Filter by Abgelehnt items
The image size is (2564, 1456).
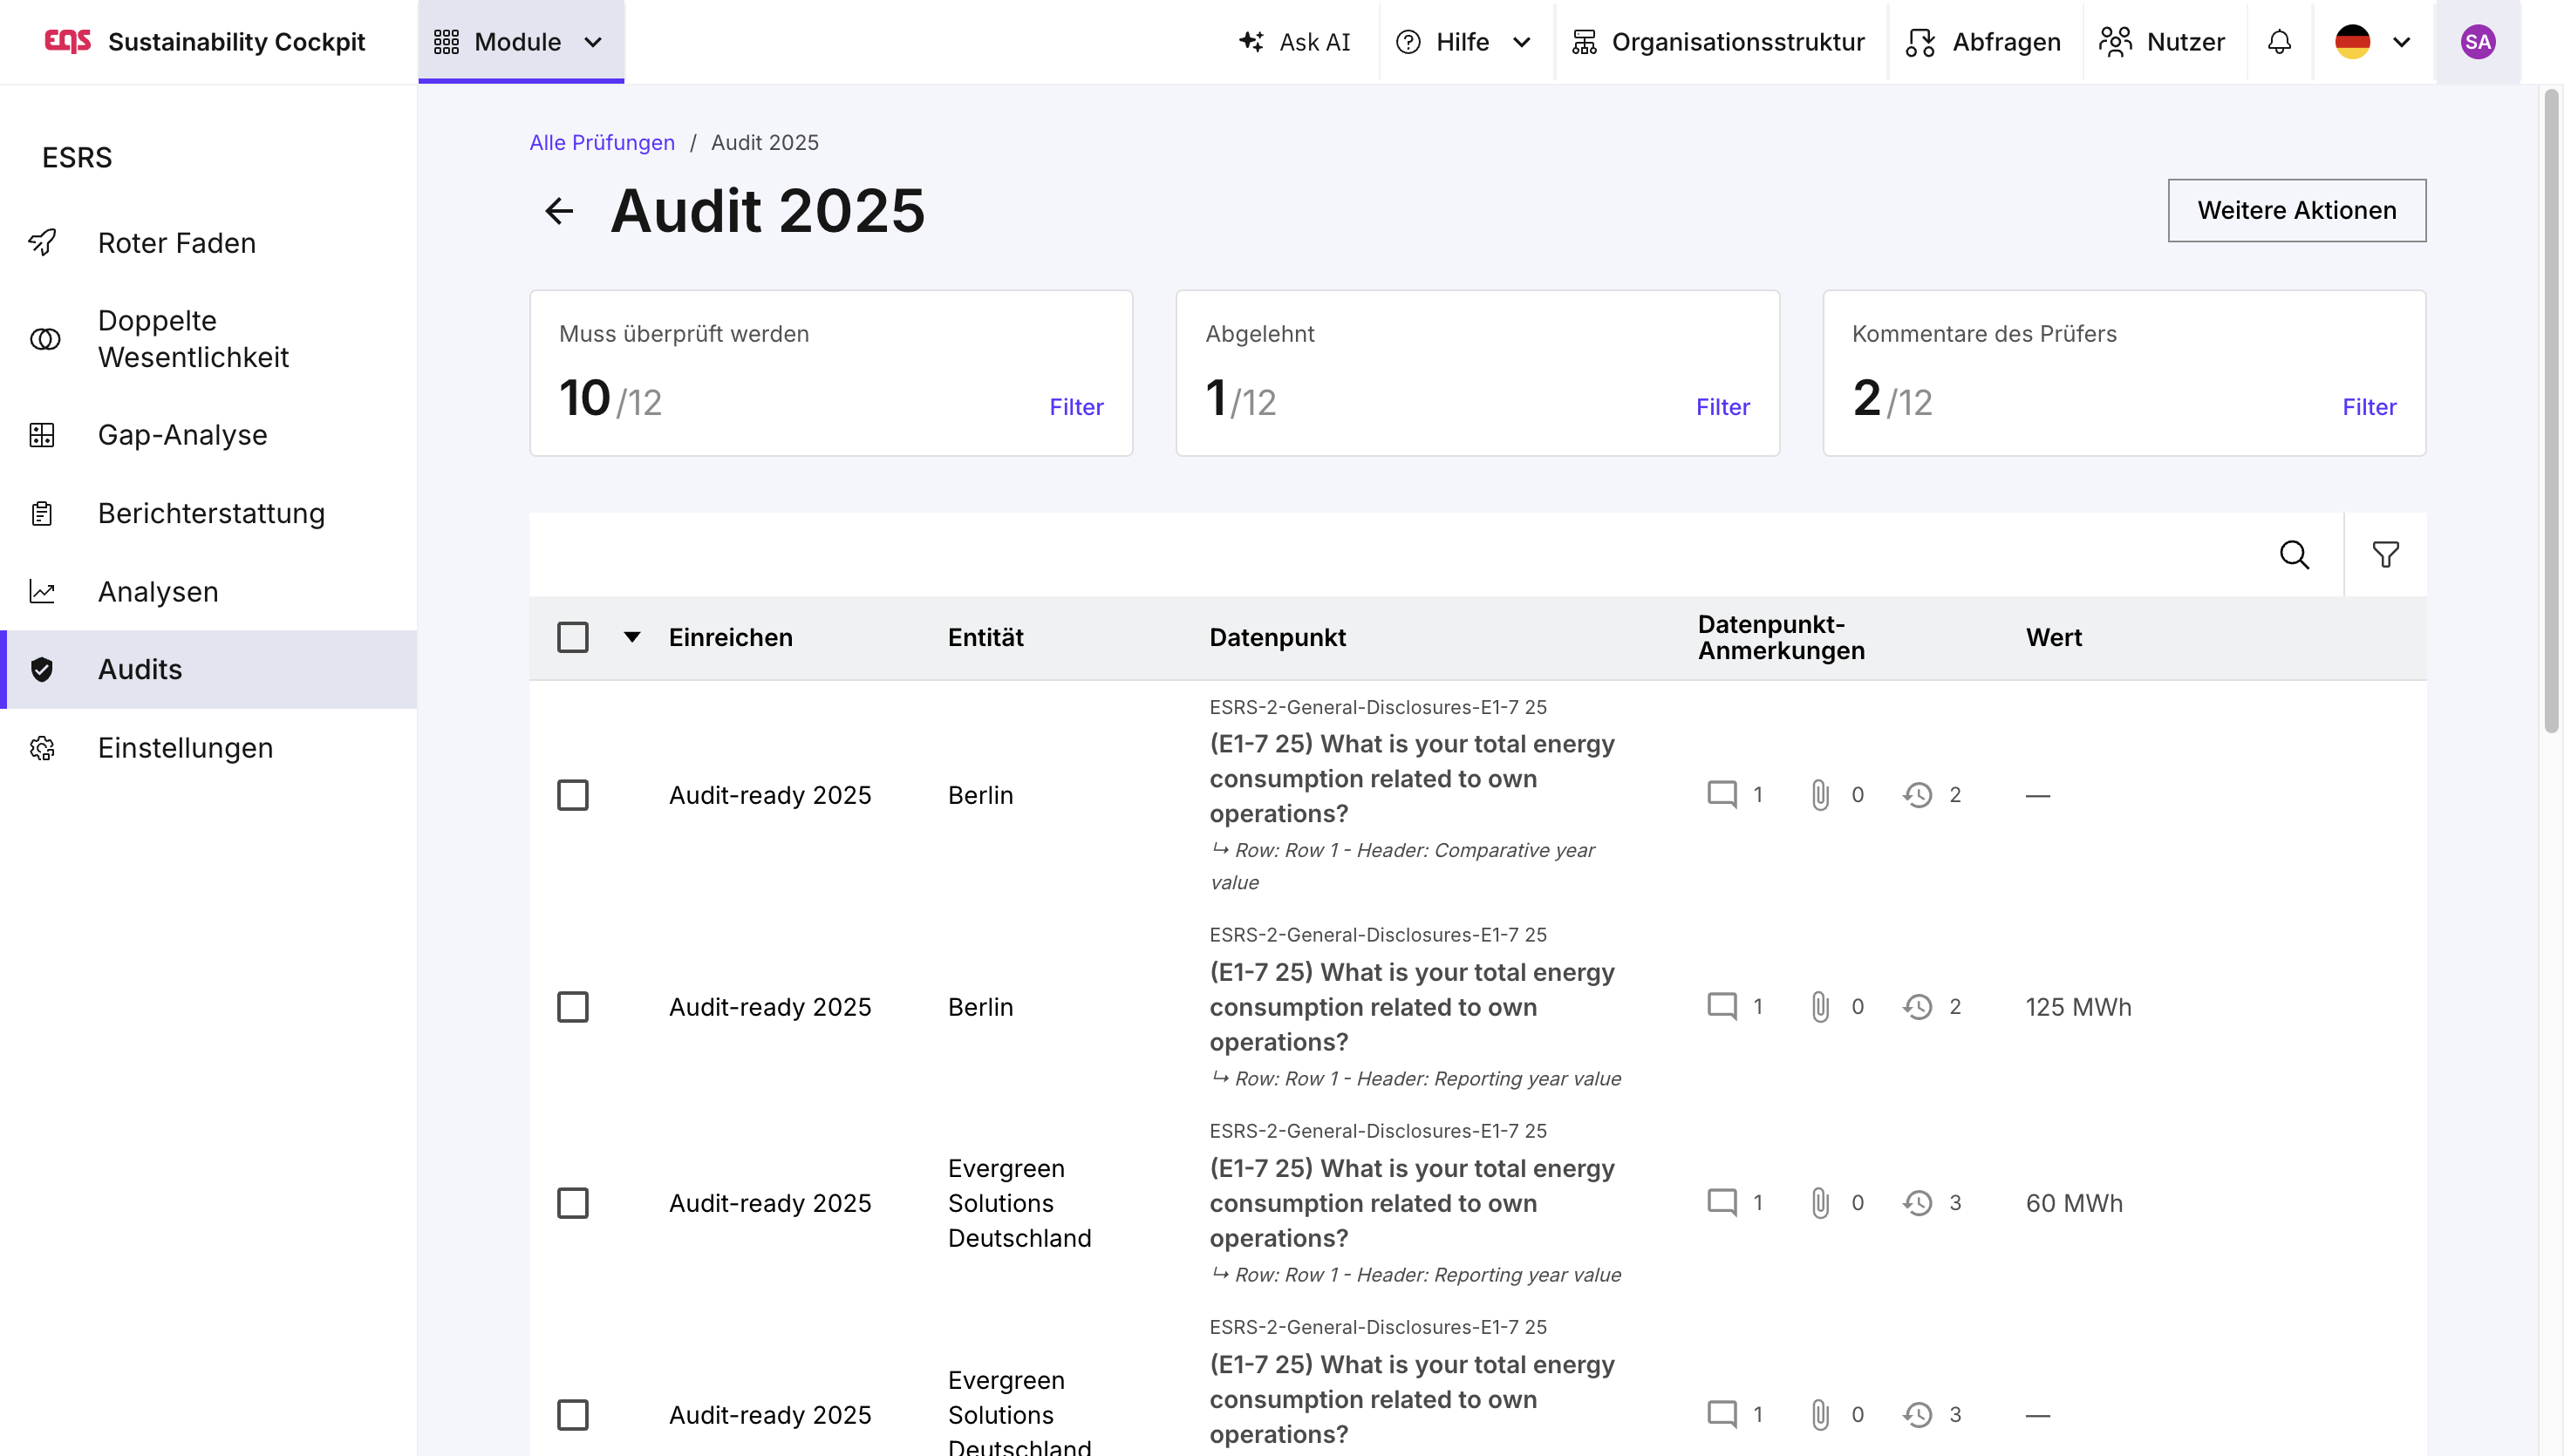(x=1722, y=407)
